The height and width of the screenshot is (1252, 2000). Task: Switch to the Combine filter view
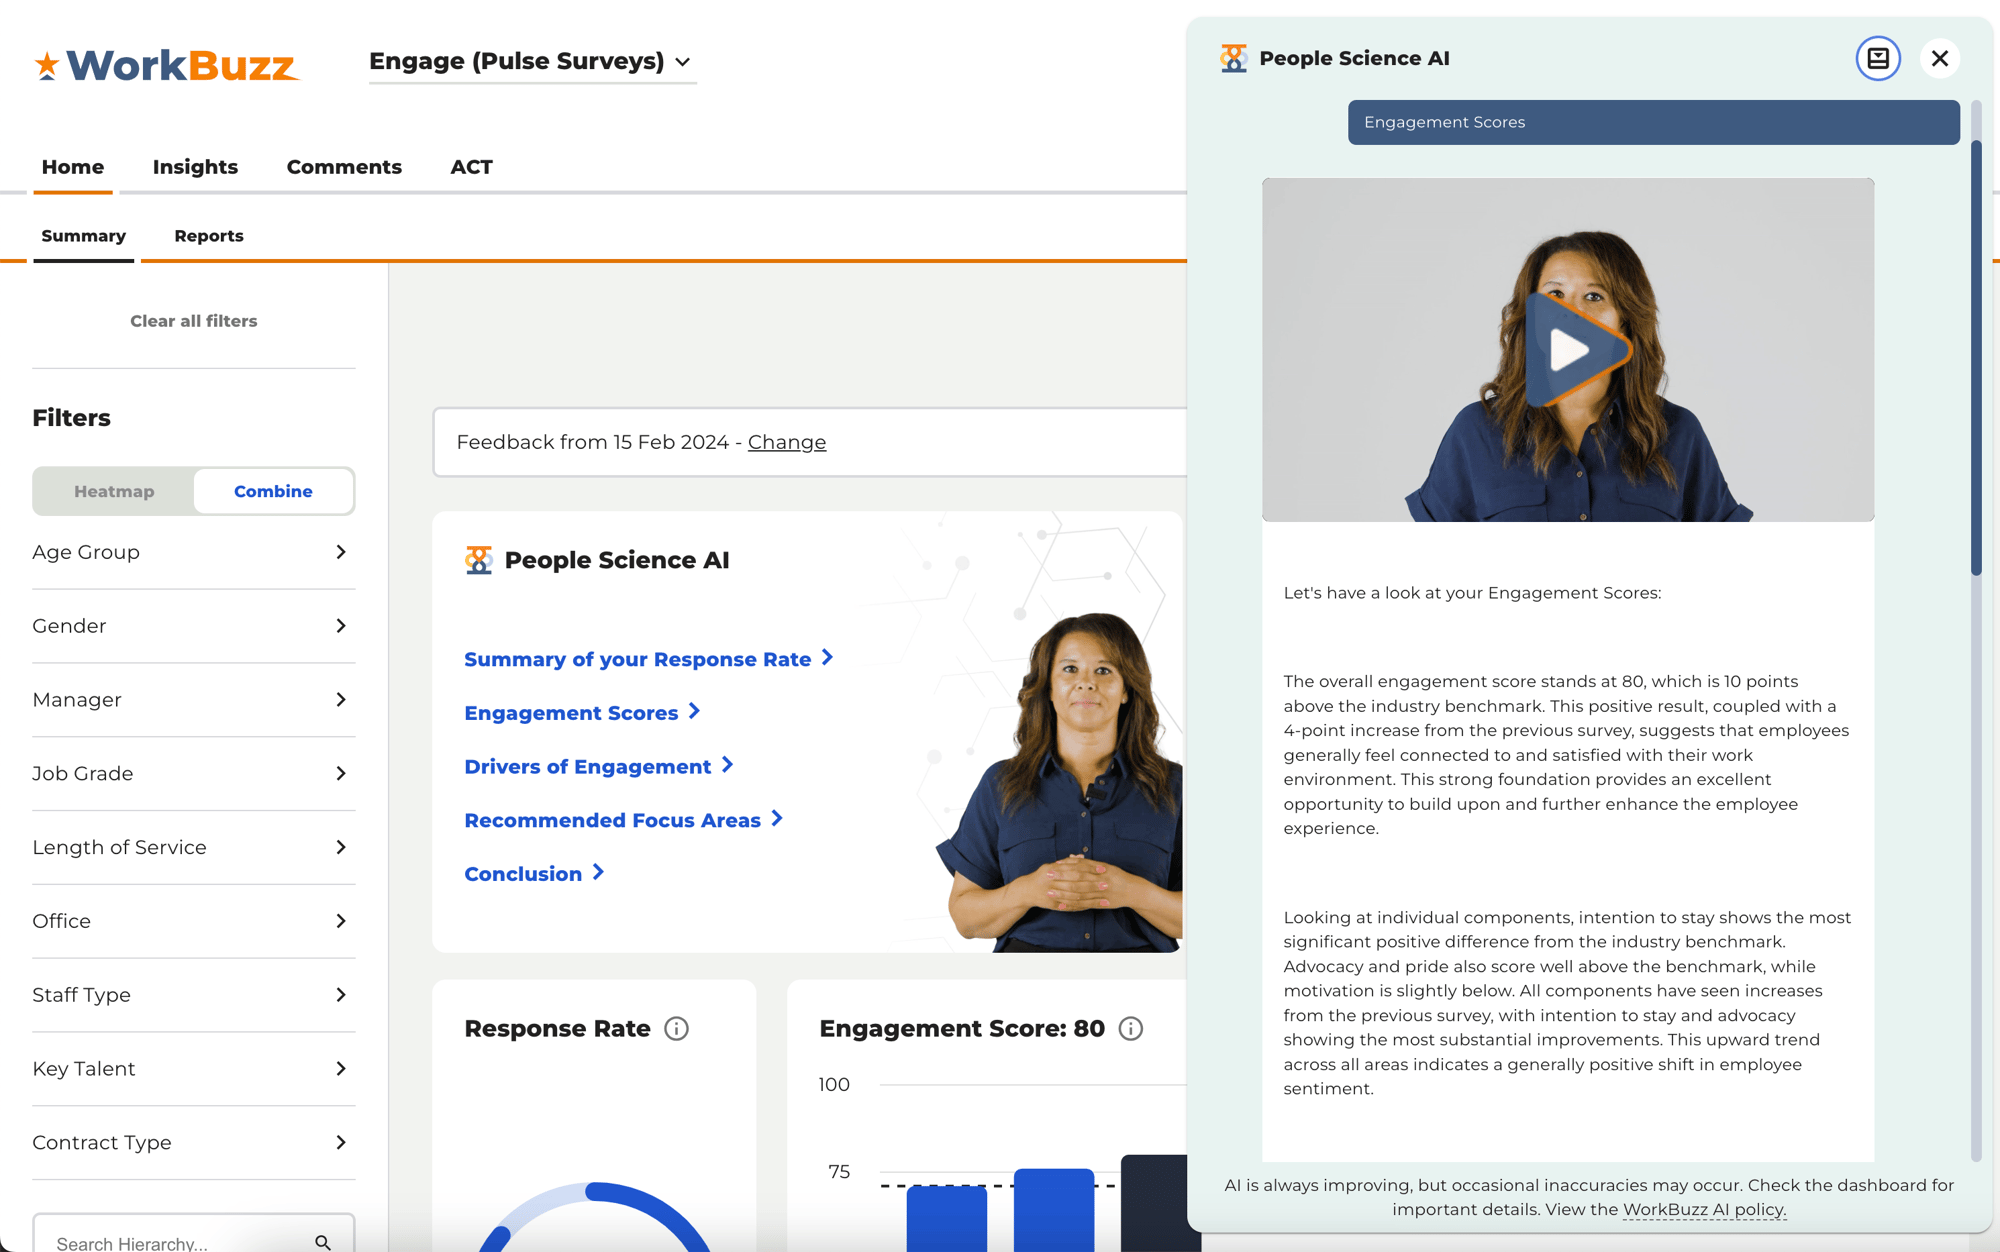273,490
